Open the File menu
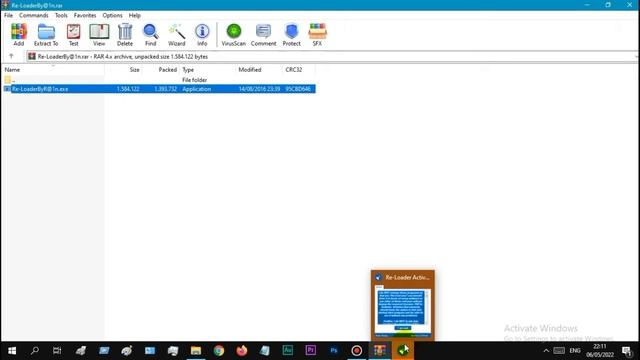640x360 pixels. 9,15
